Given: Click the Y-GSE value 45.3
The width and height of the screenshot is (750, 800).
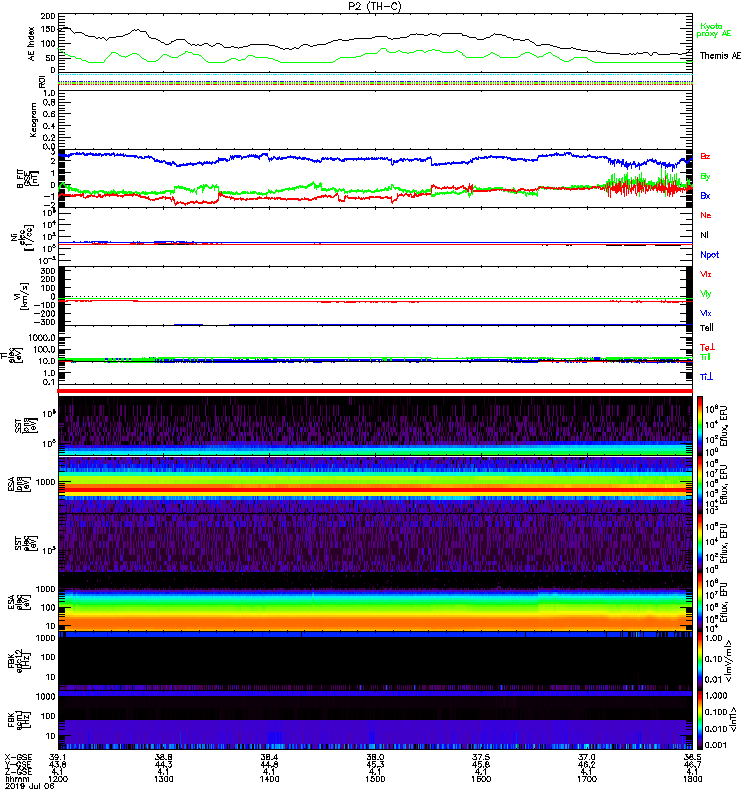Looking at the screenshot, I should [x=375, y=765].
